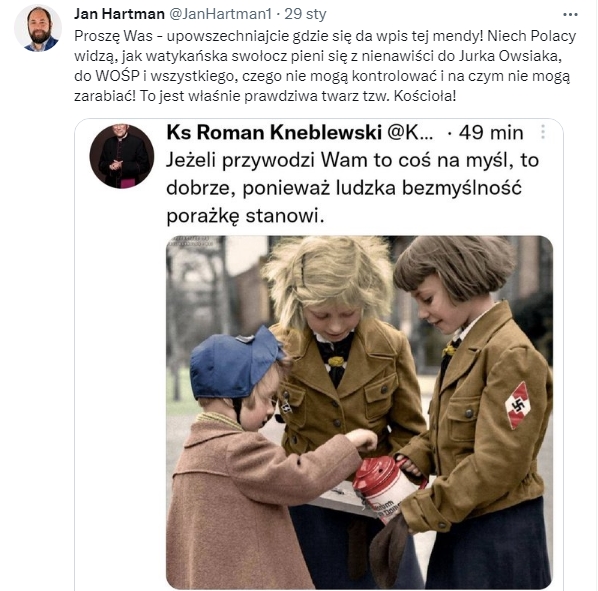Open the @JanHartman1 handle link
Image resolution: width=598 pixels, height=591 pixels.
220,14
